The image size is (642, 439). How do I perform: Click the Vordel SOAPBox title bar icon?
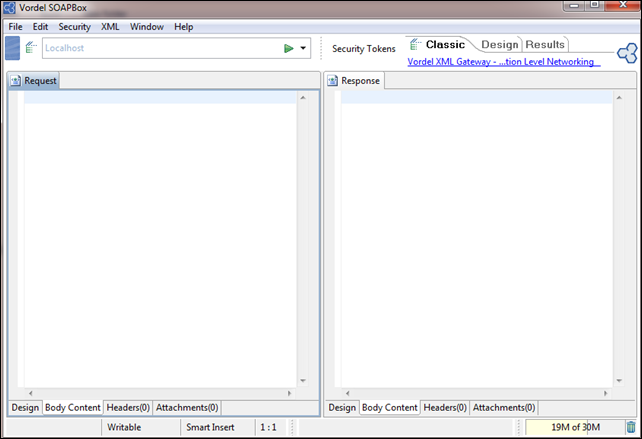9,8
